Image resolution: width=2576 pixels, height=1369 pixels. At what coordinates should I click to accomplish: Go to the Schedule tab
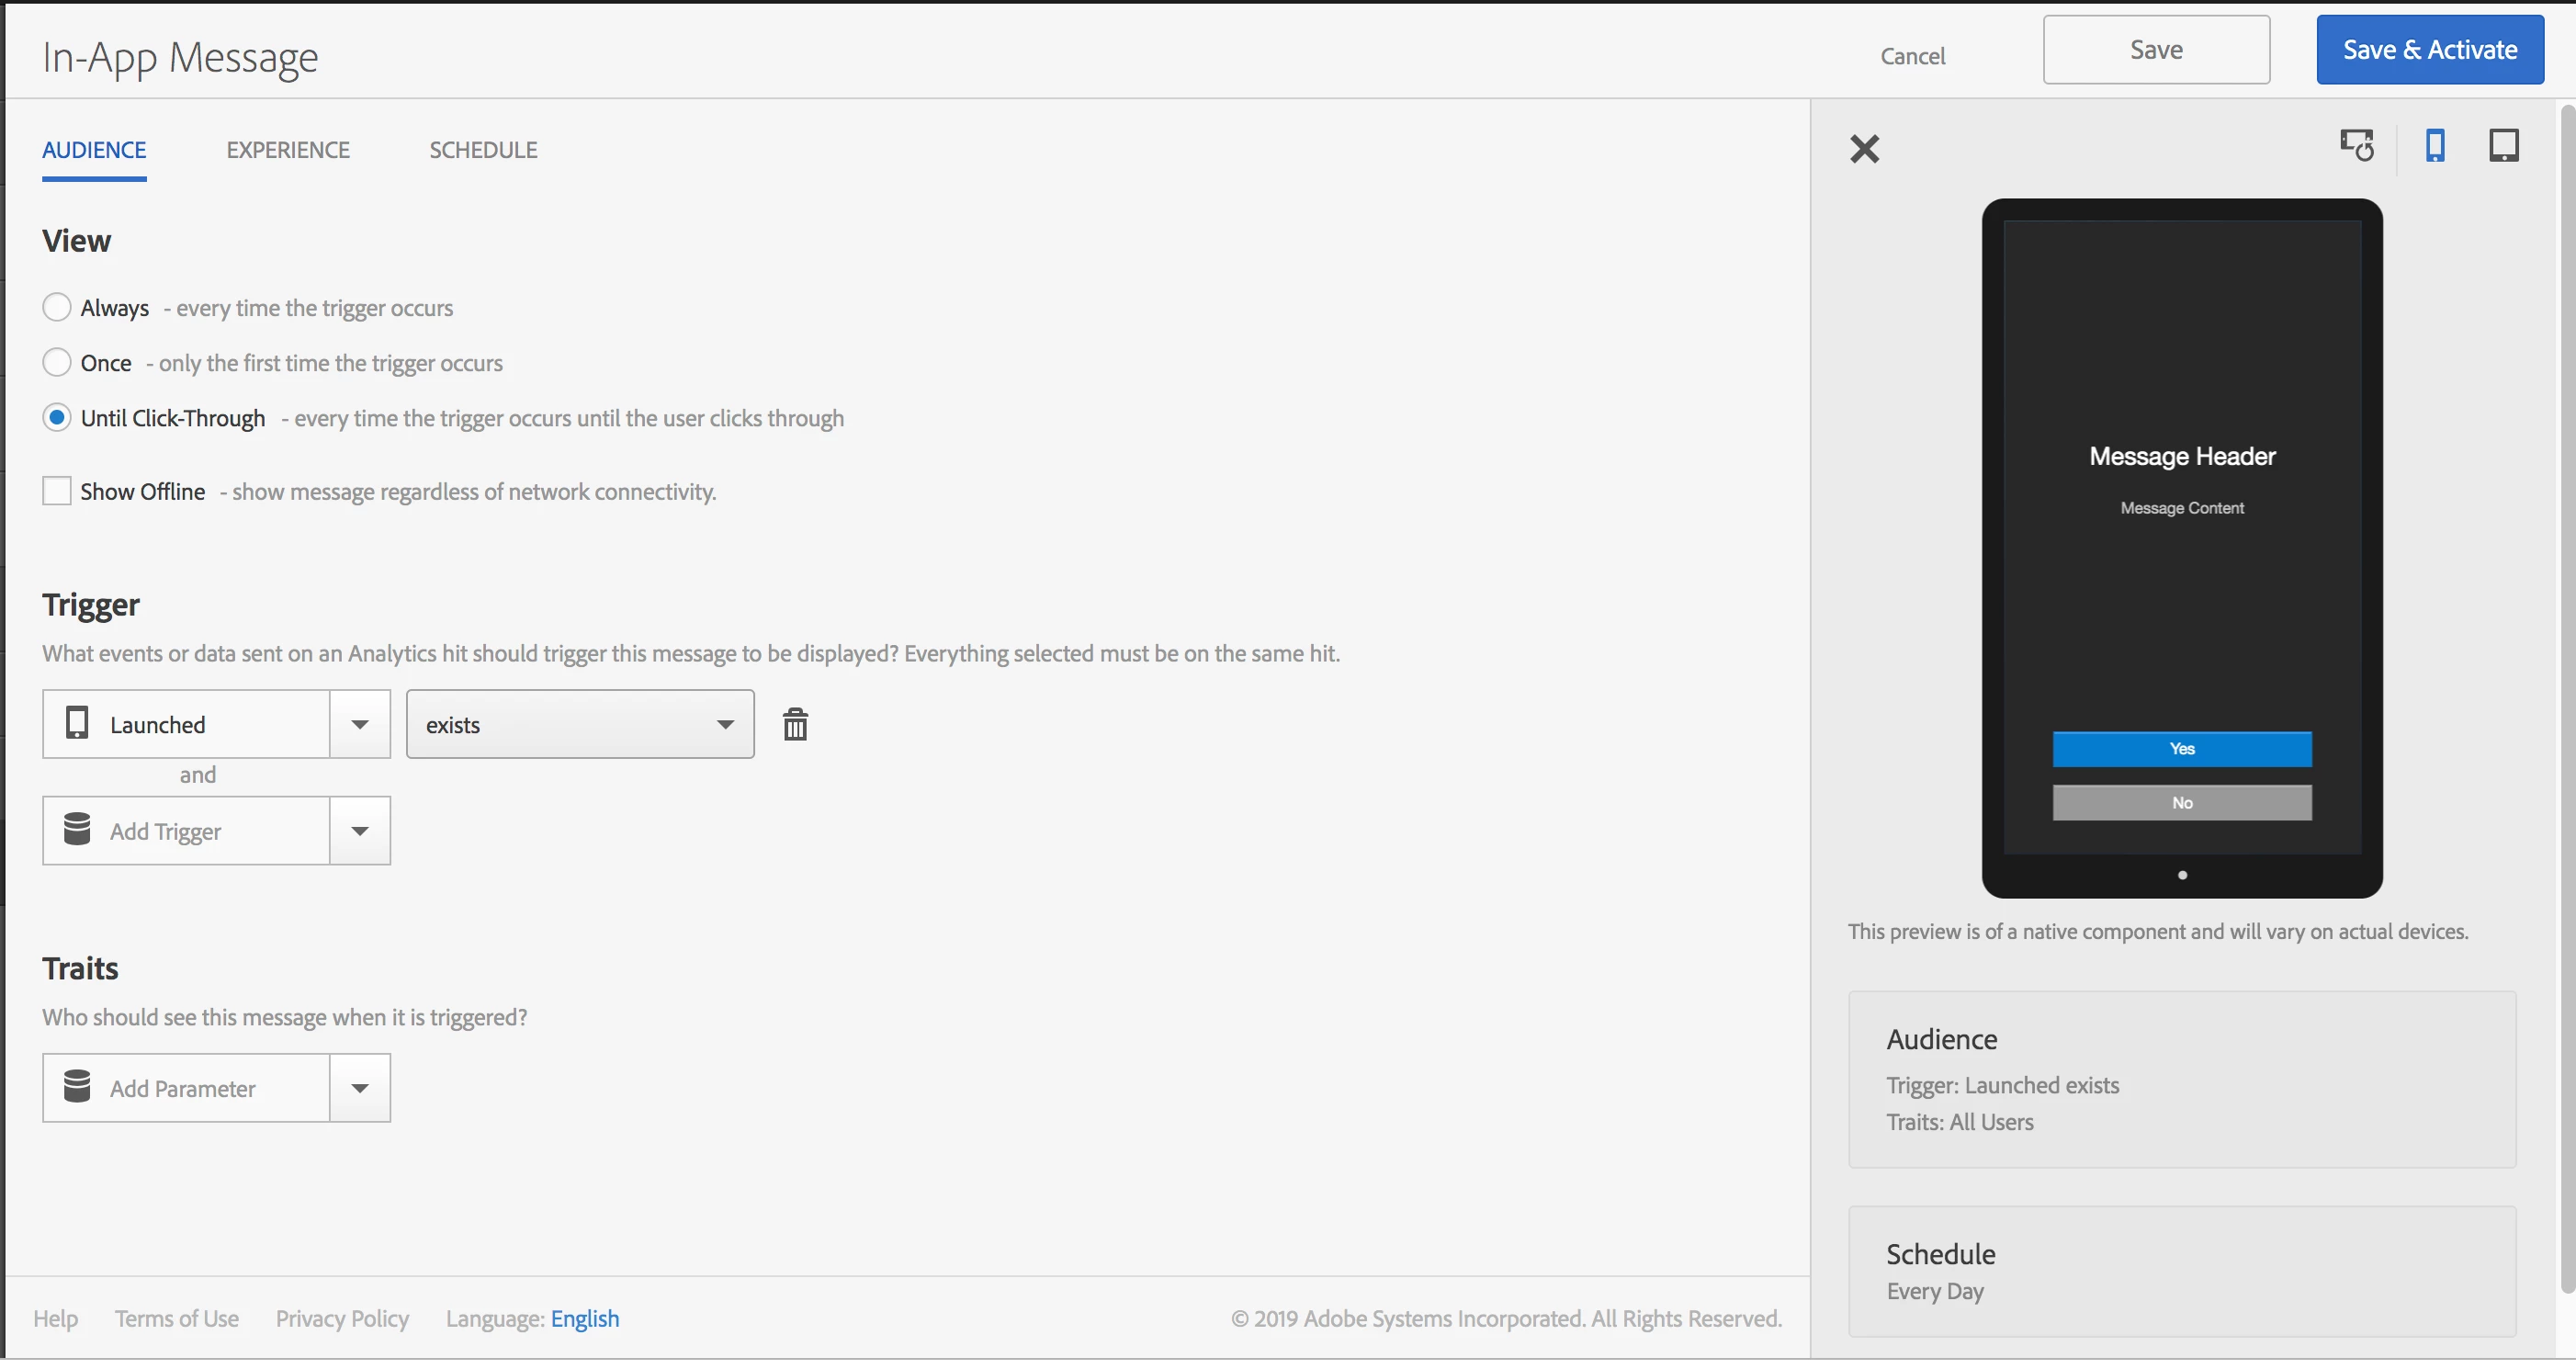tap(483, 151)
